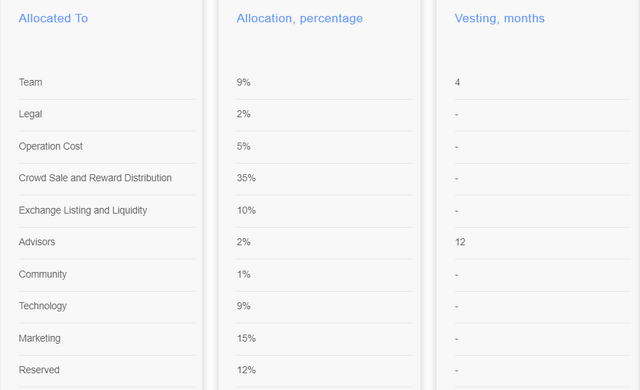Click the 12 months Advisors vesting value
Viewport: 640px width, 390px height.
(460, 242)
